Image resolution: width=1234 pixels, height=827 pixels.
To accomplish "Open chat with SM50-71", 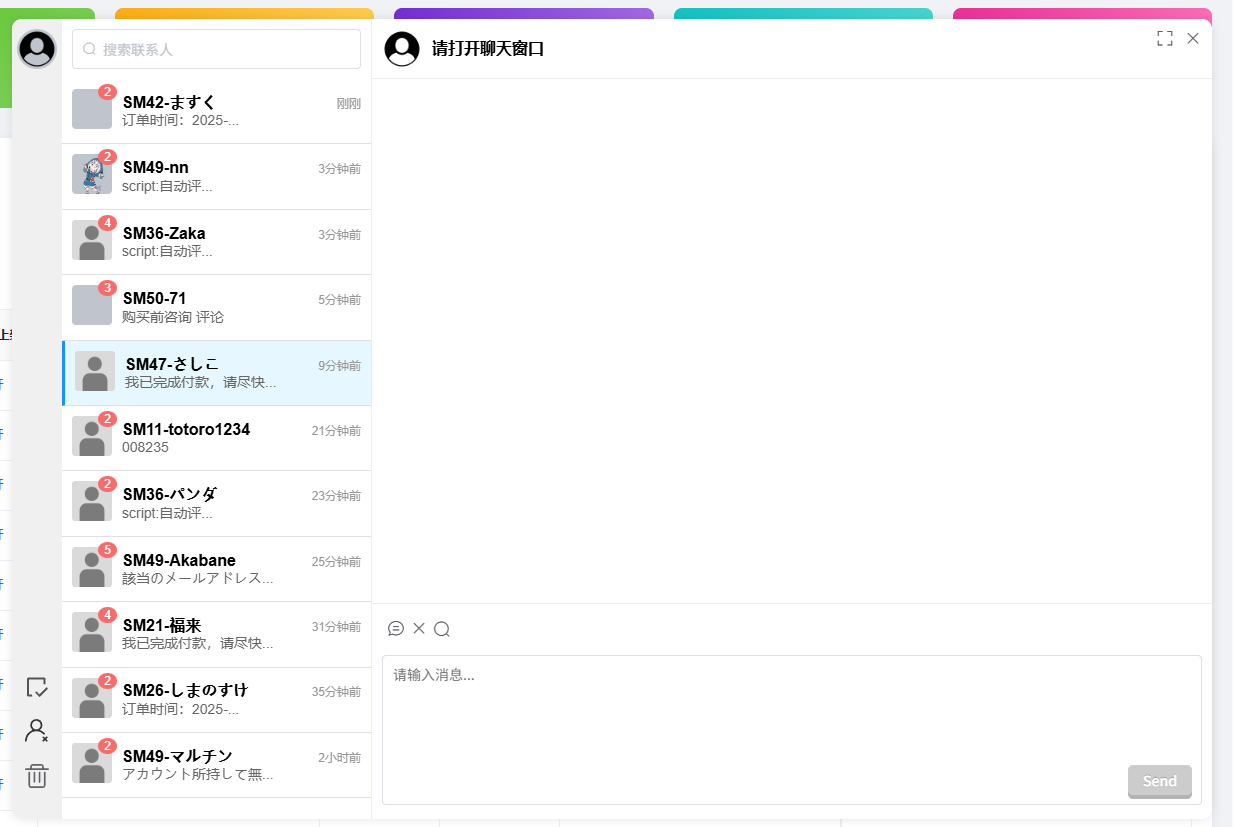I will (x=216, y=307).
